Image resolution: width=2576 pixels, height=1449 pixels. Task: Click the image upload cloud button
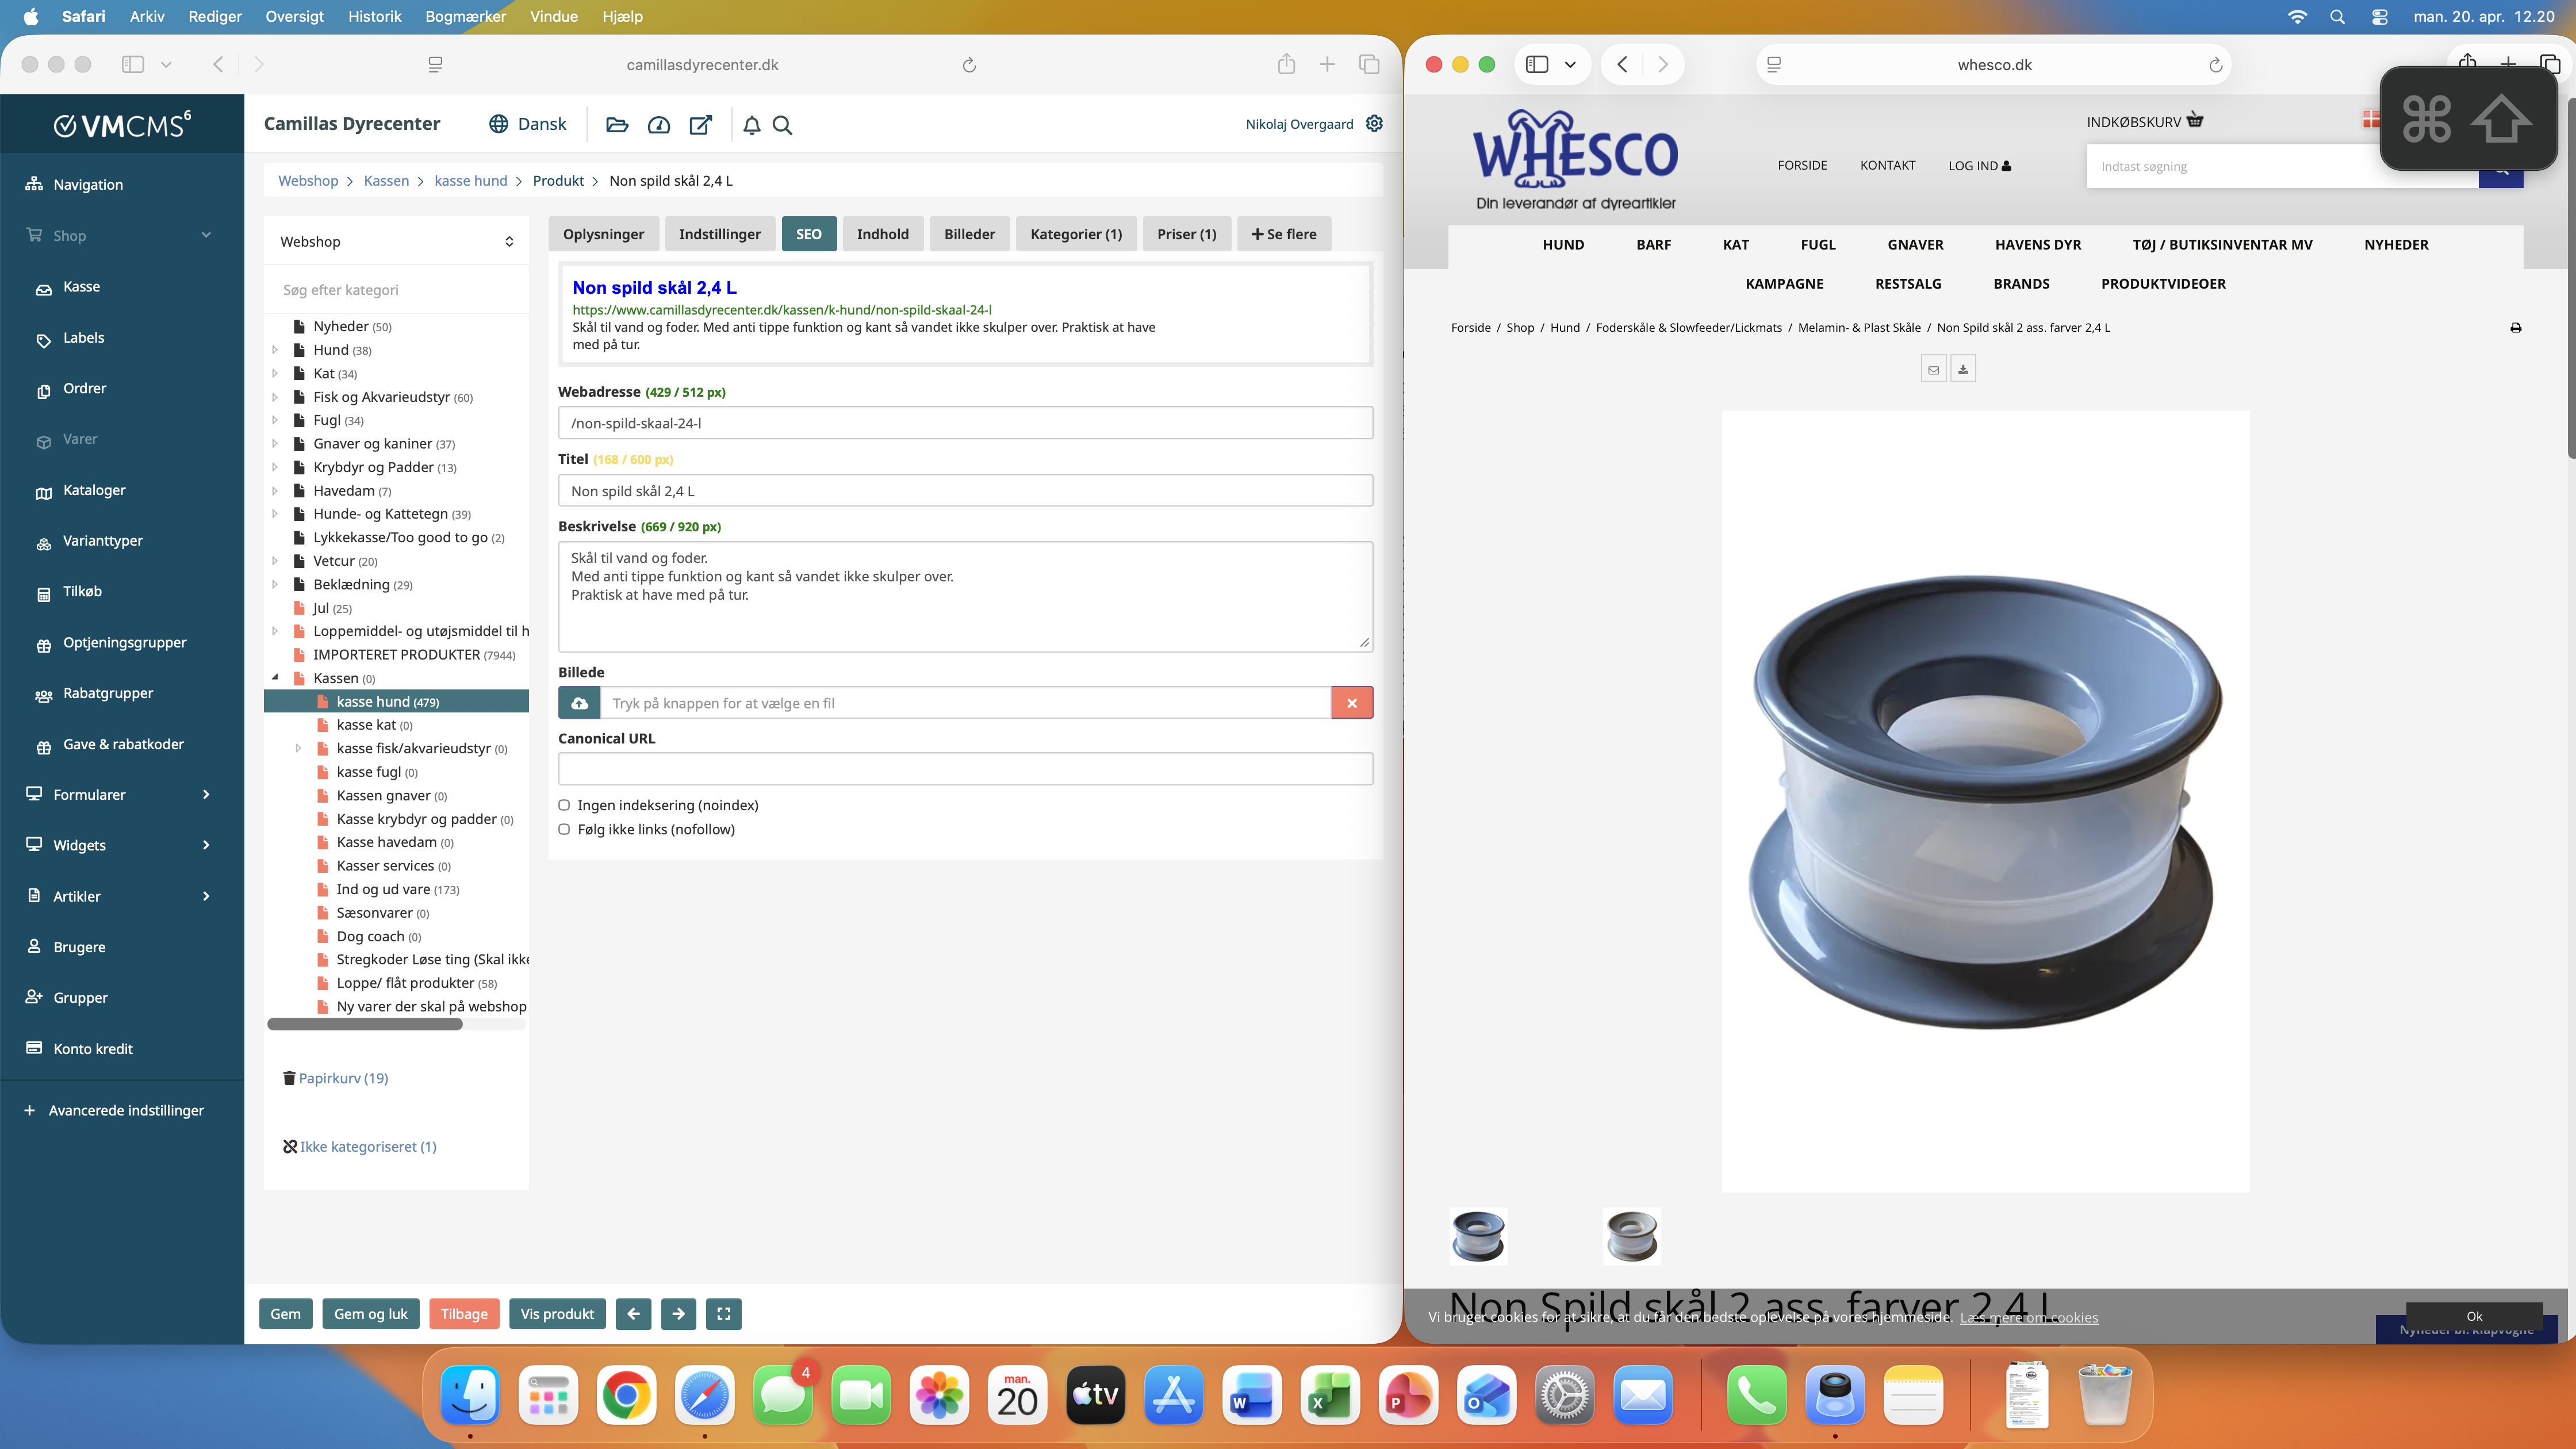579,703
